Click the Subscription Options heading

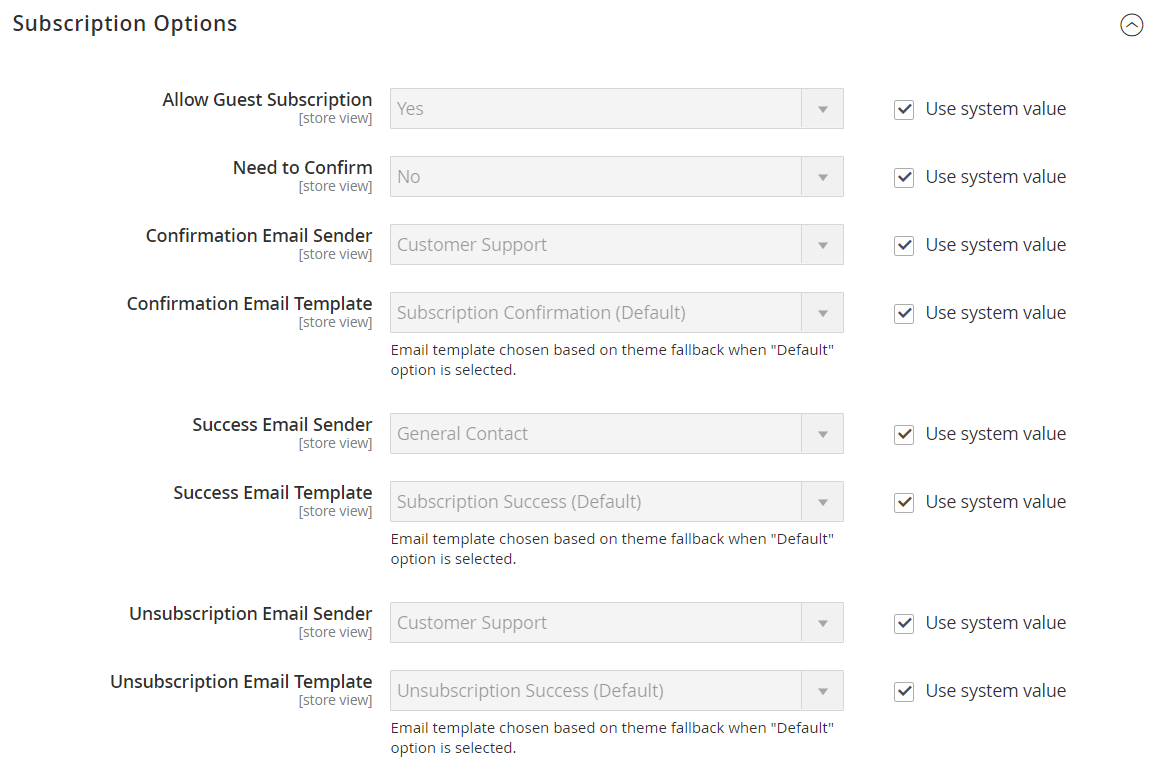point(125,24)
